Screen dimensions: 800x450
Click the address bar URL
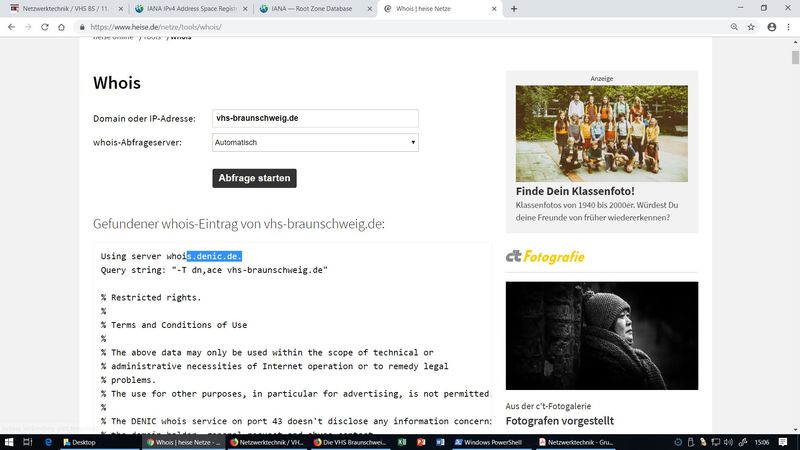pyautogui.click(x=156, y=27)
